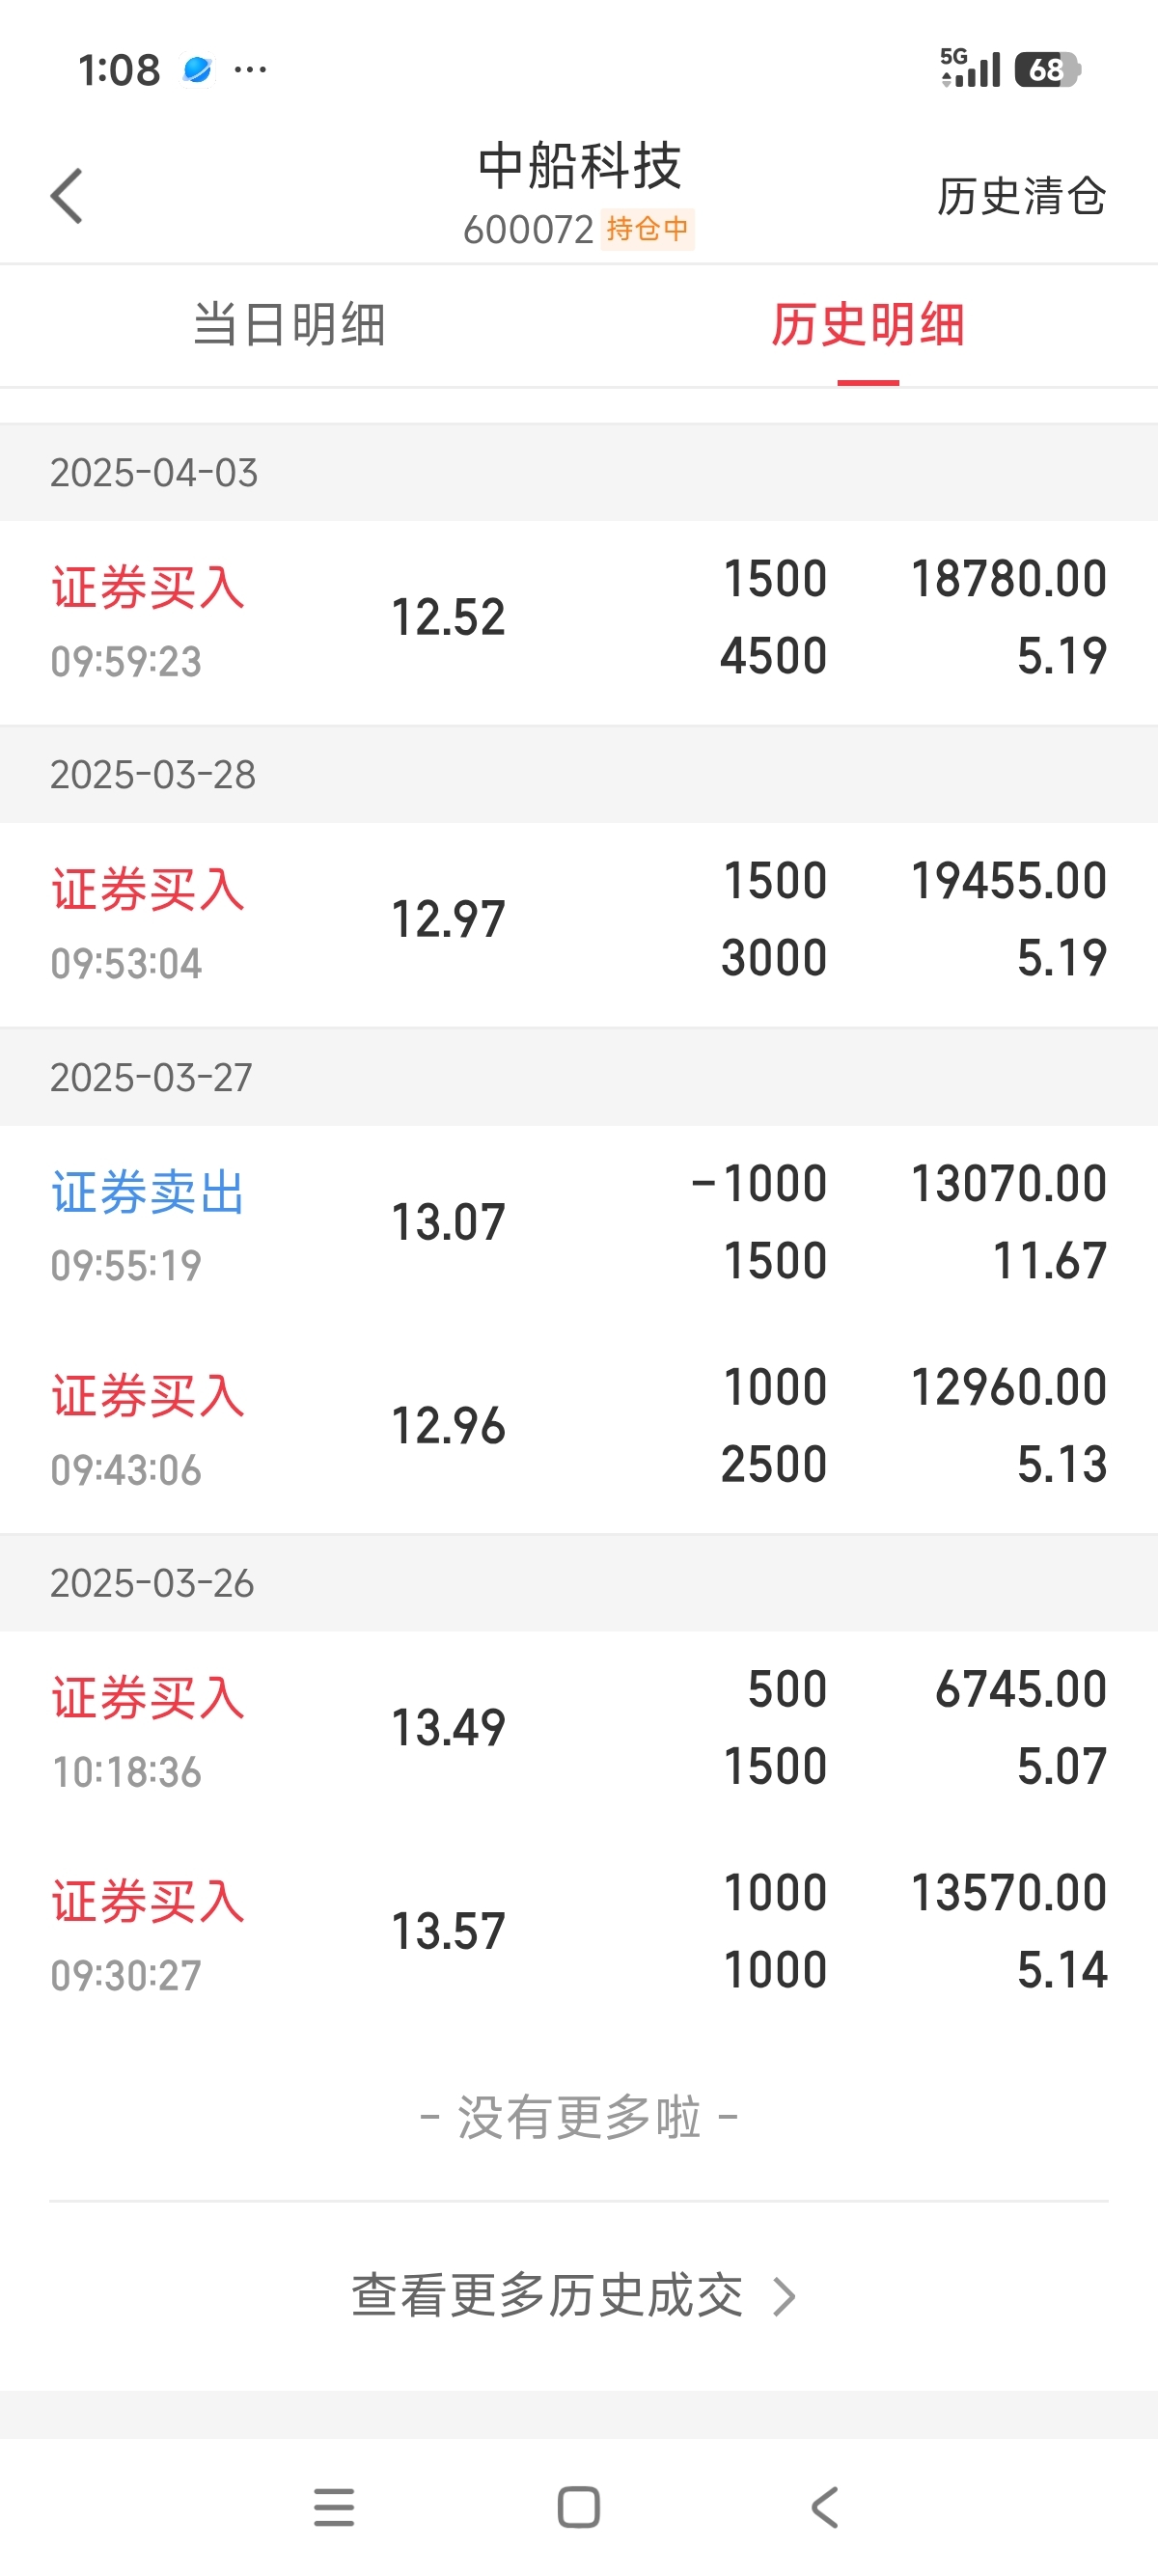Tap the 2025-03-27 date header

coord(579,1078)
